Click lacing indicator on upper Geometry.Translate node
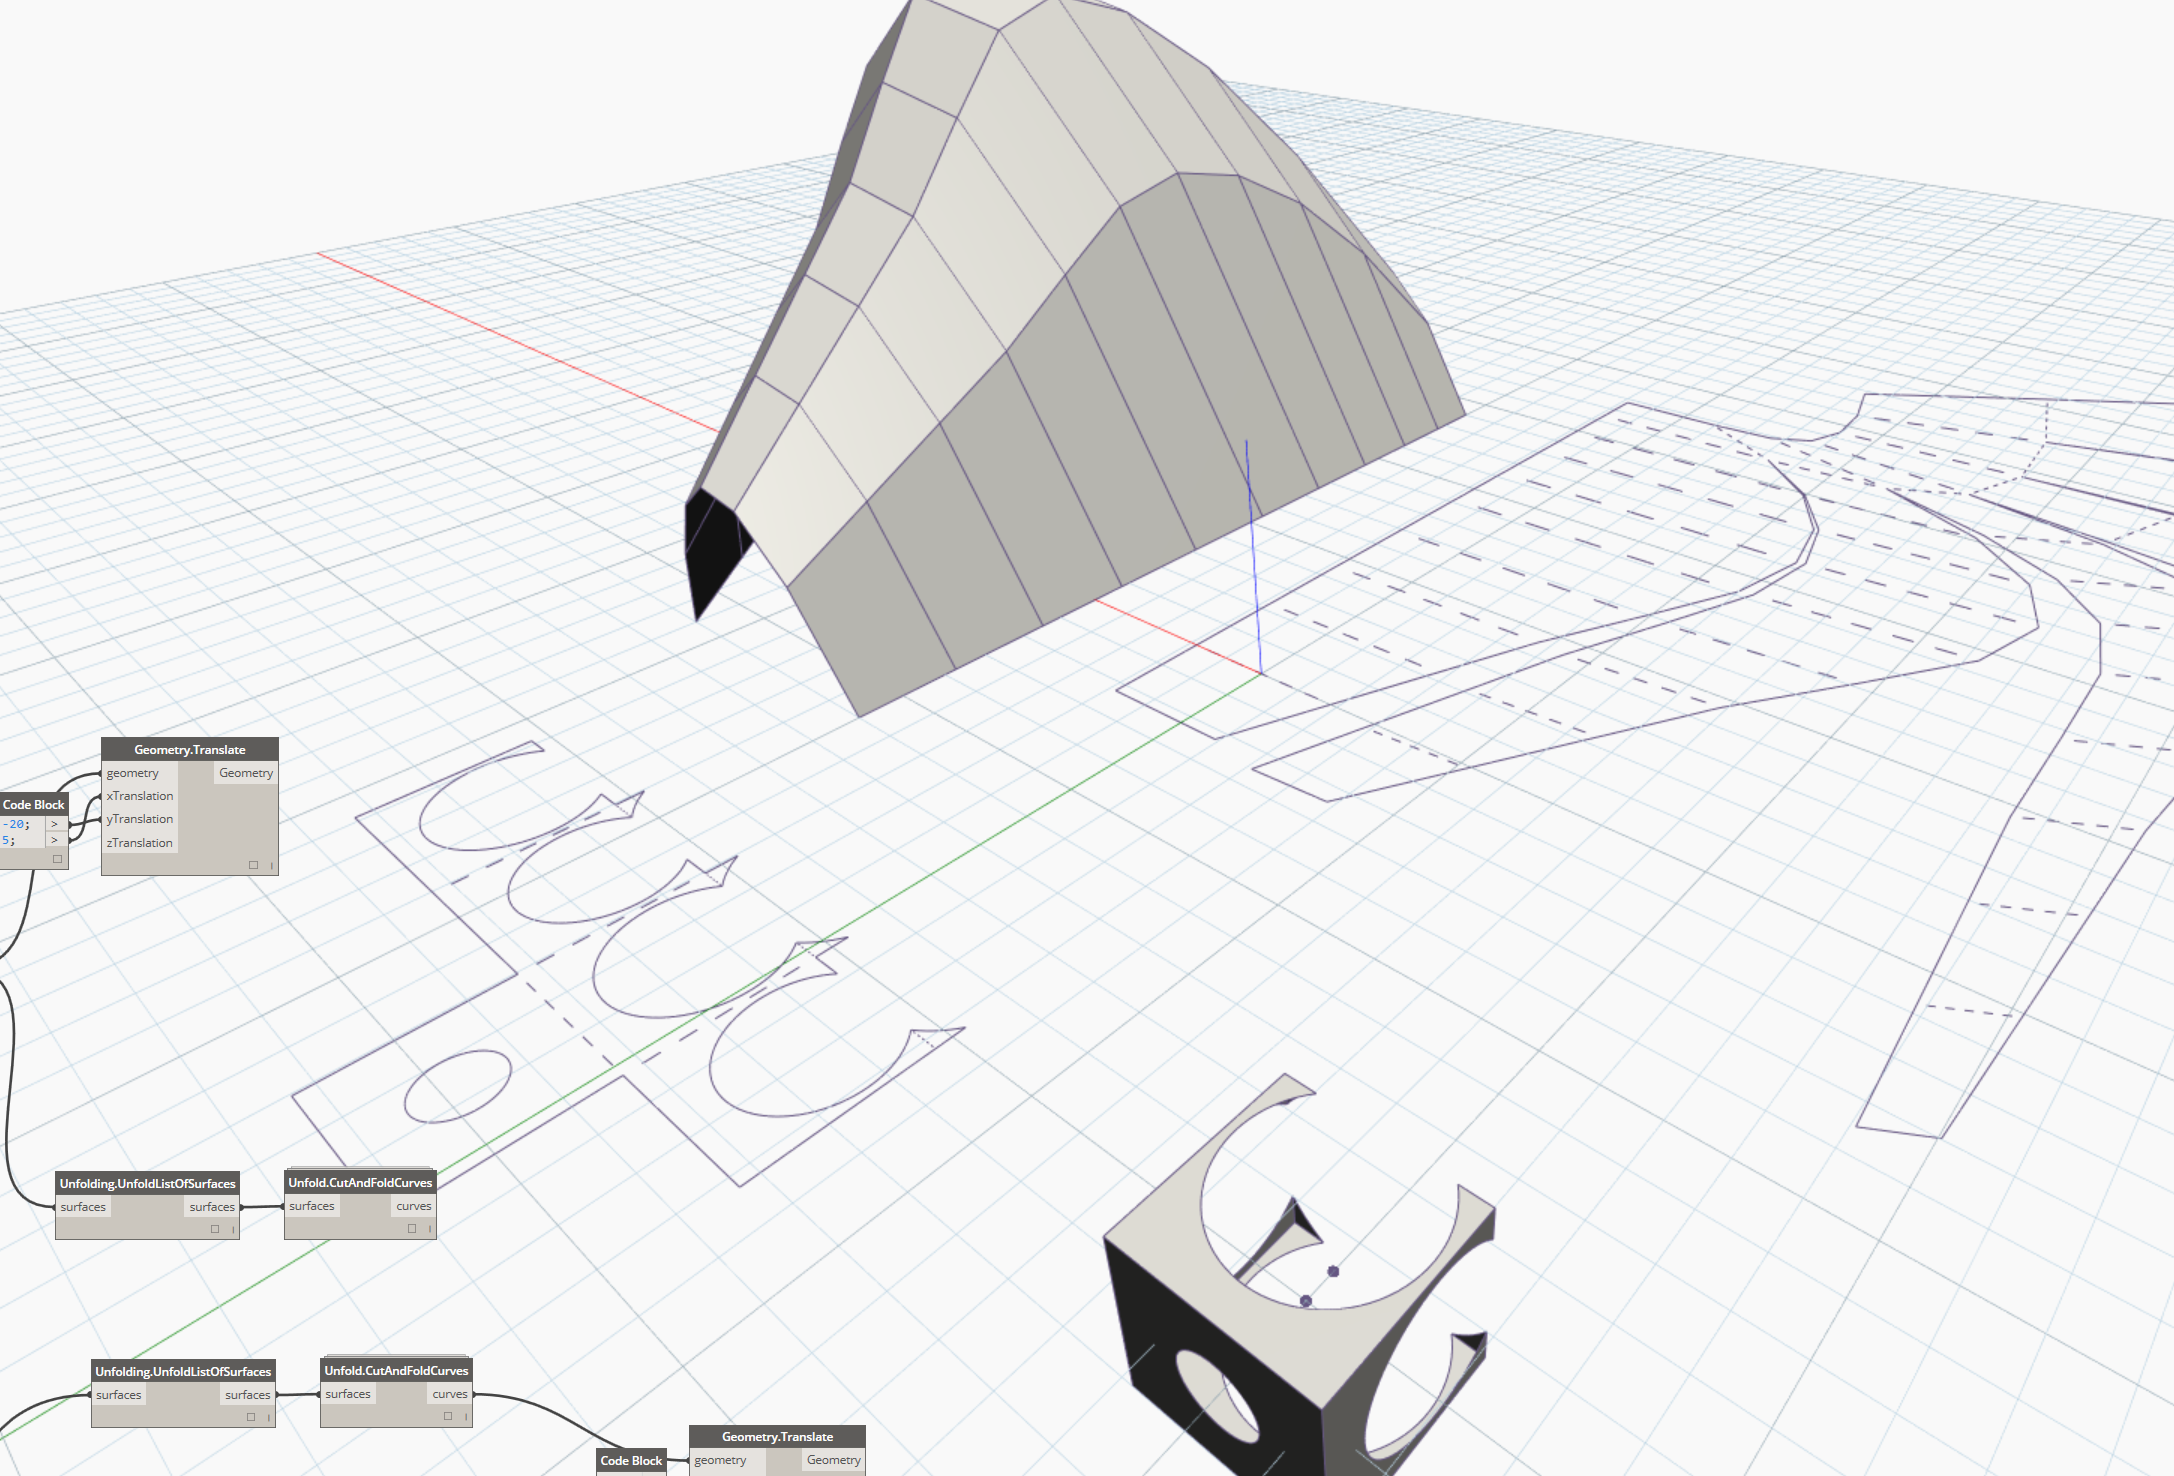2174x1476 pixels. [272, 865]
